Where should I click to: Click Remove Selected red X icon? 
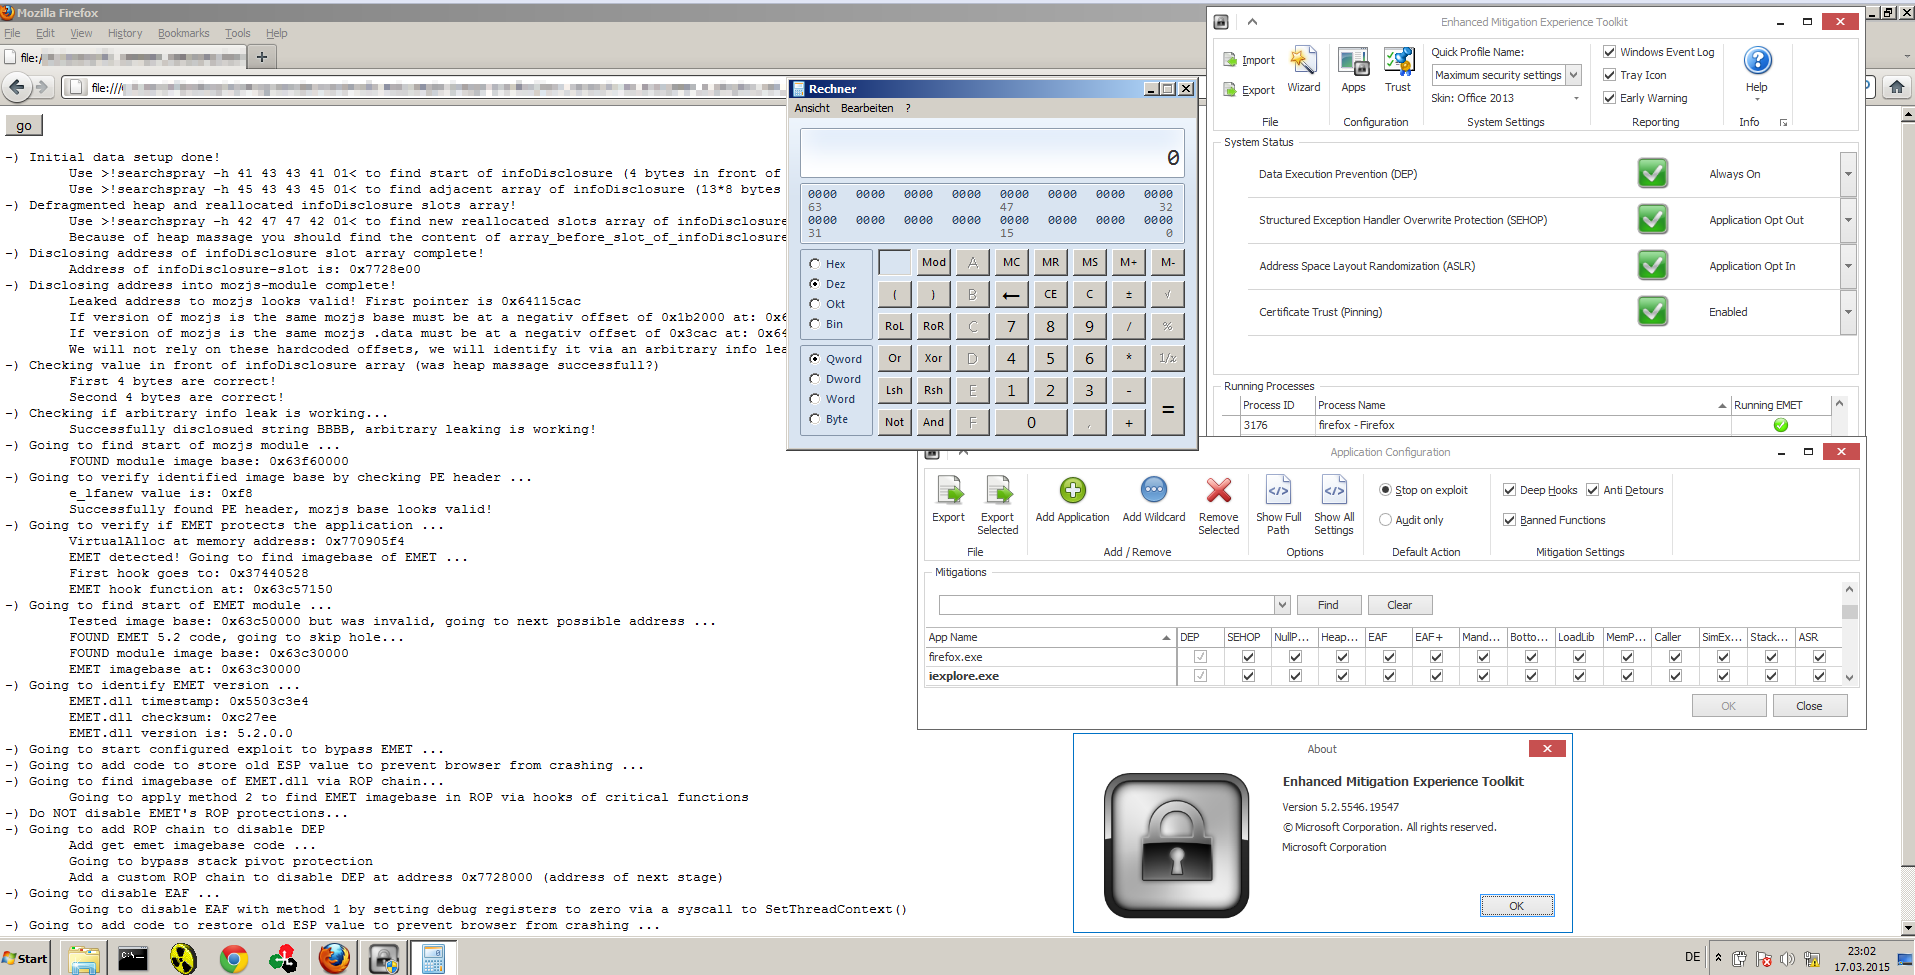coord(1218,490)
